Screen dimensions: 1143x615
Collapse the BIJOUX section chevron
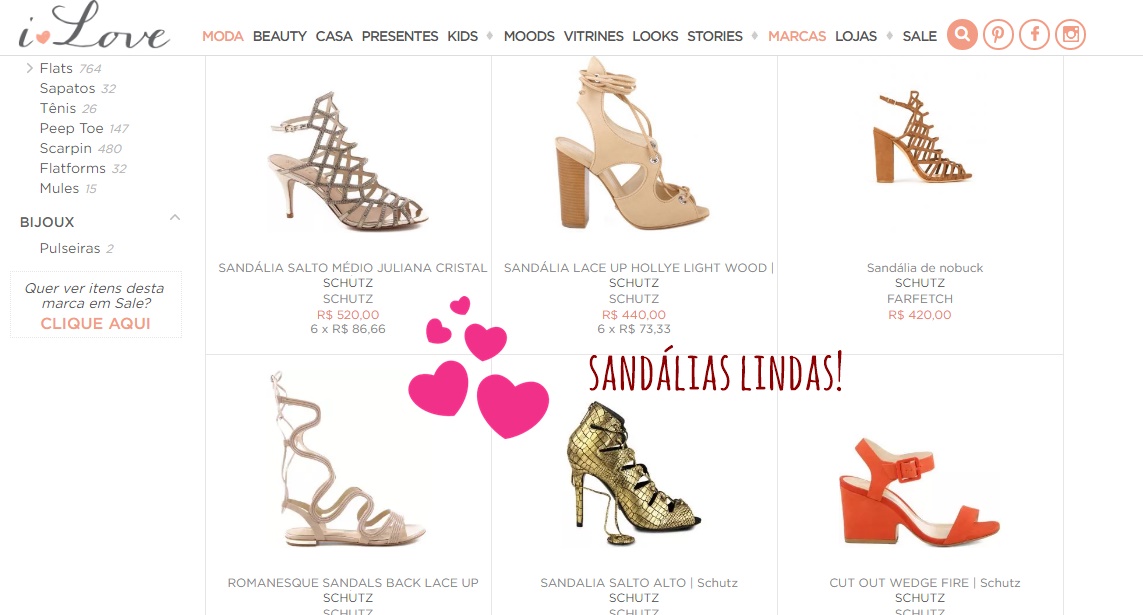click(x=175, y=217)
